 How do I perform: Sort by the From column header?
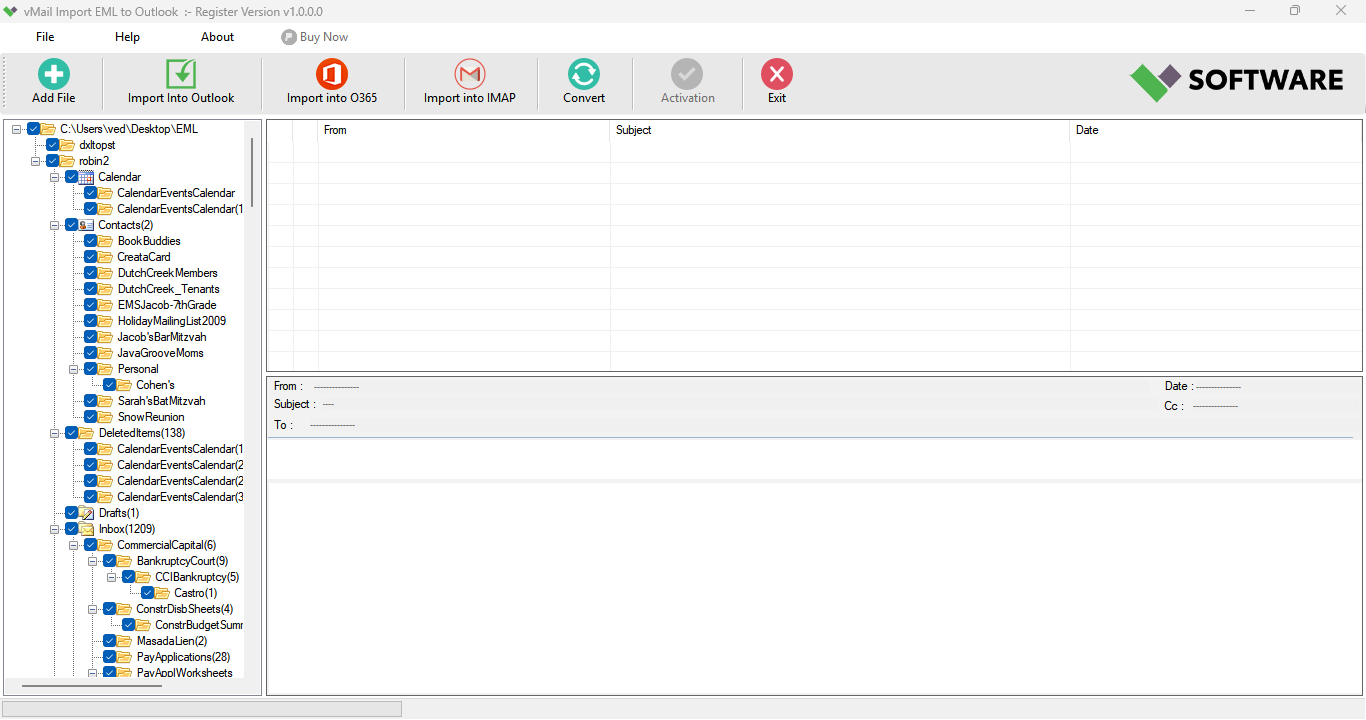[x=464, y=130]
